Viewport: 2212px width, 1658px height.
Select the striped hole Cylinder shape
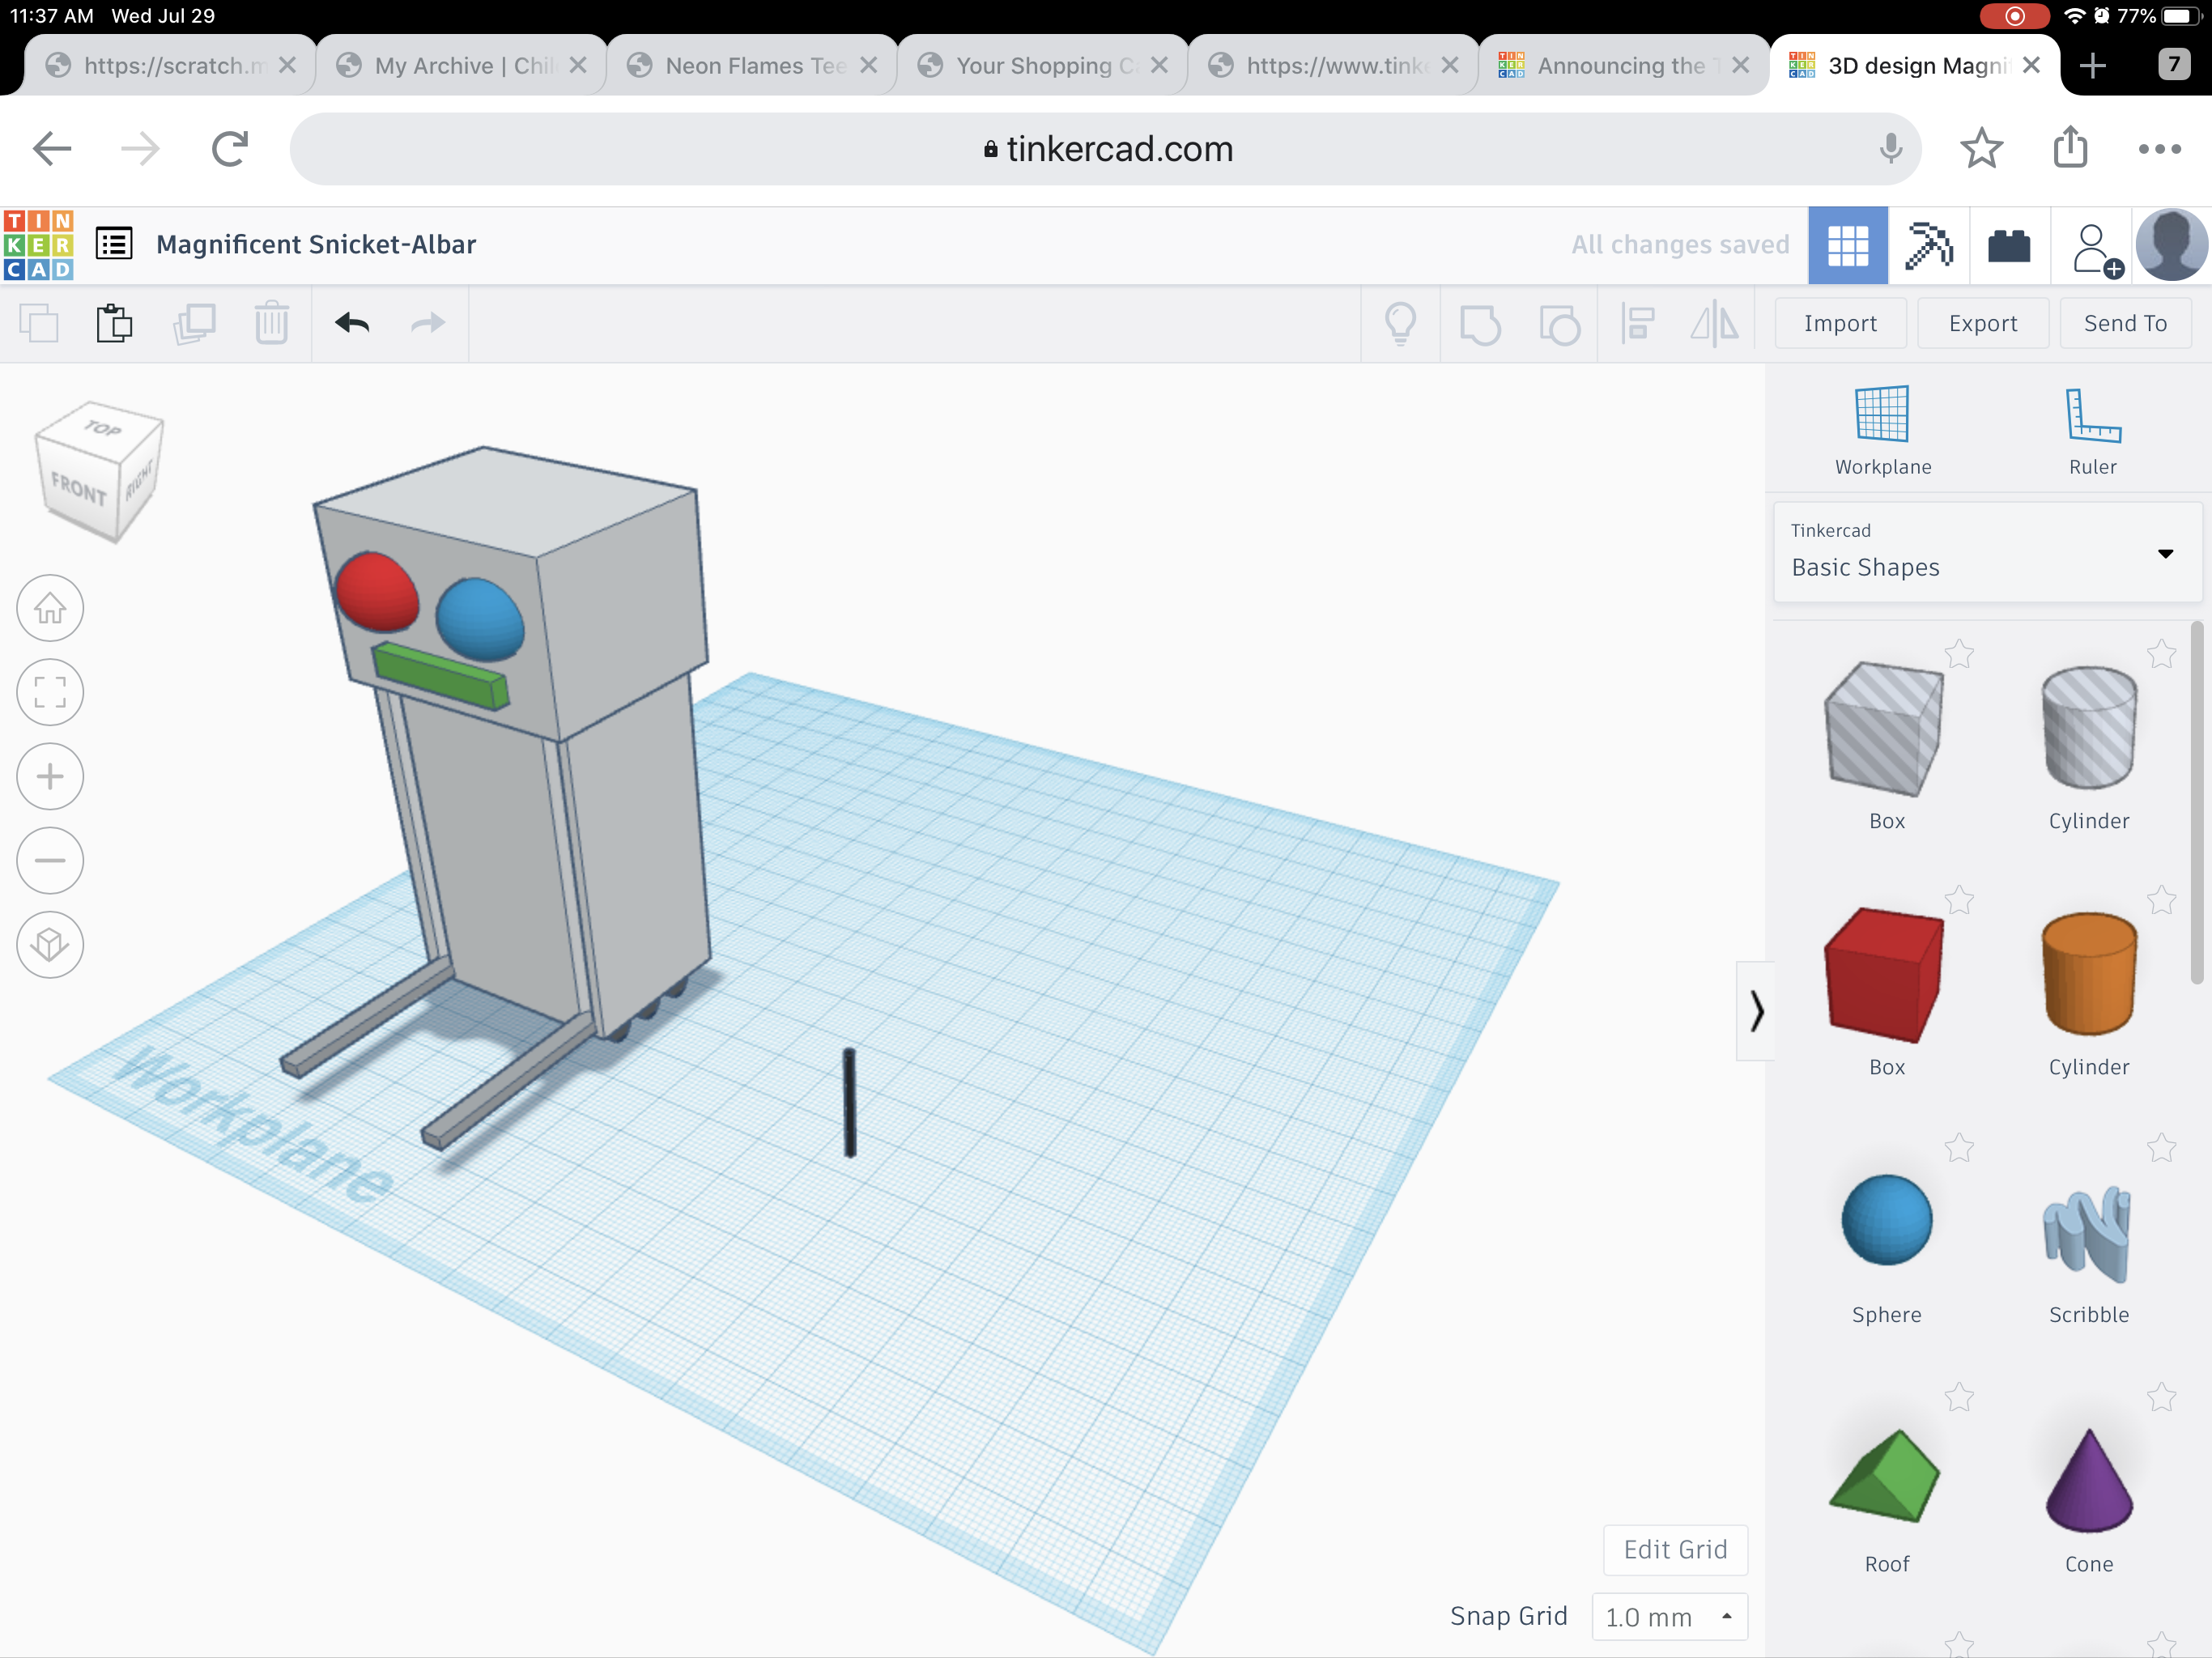point(2088,729)
